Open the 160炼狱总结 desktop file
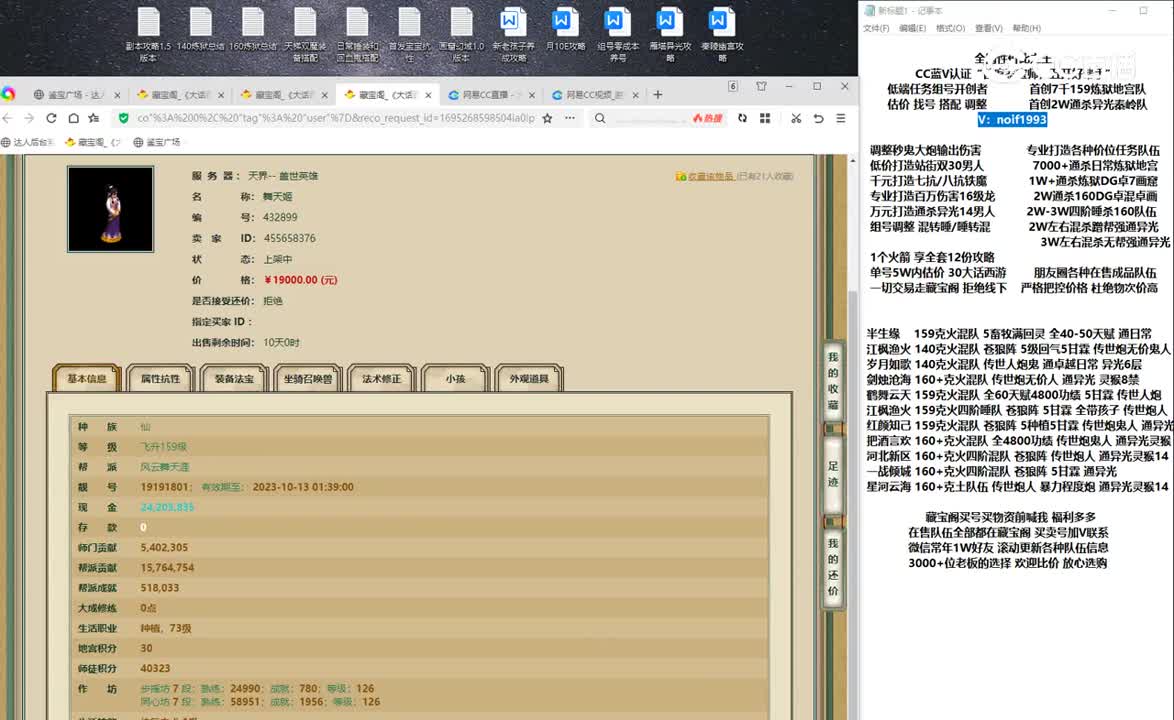Screen dimensions: 1174x720 point(252,30)
